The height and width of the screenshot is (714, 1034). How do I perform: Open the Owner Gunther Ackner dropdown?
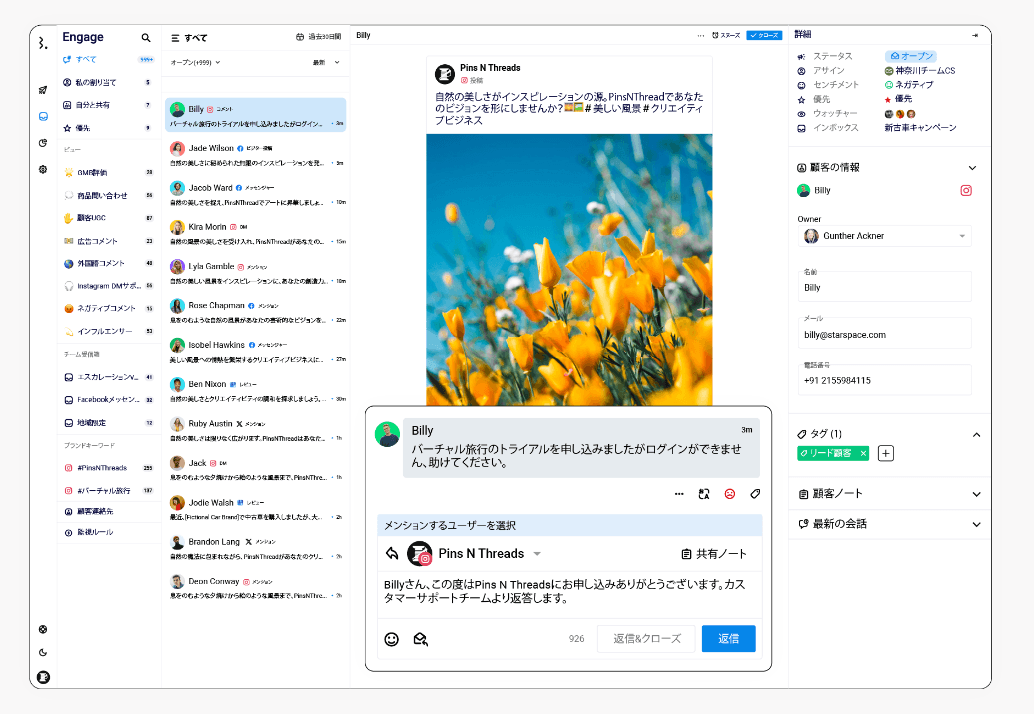tap(884, 236)
